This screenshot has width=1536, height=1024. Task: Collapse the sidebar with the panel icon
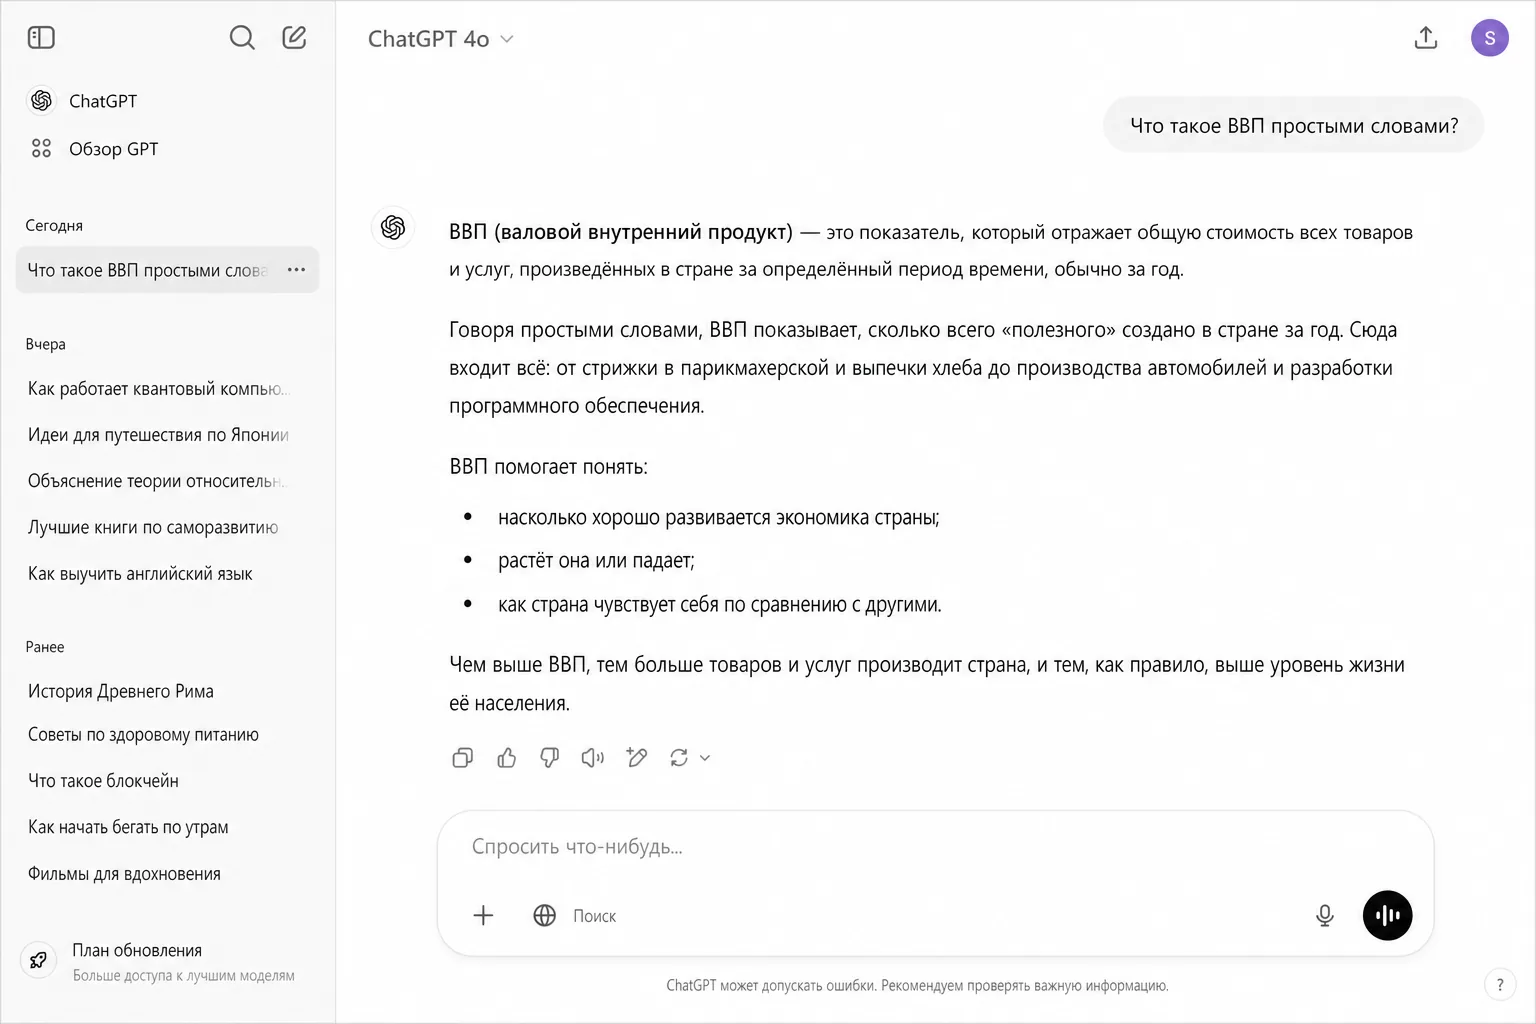[41, 38]
